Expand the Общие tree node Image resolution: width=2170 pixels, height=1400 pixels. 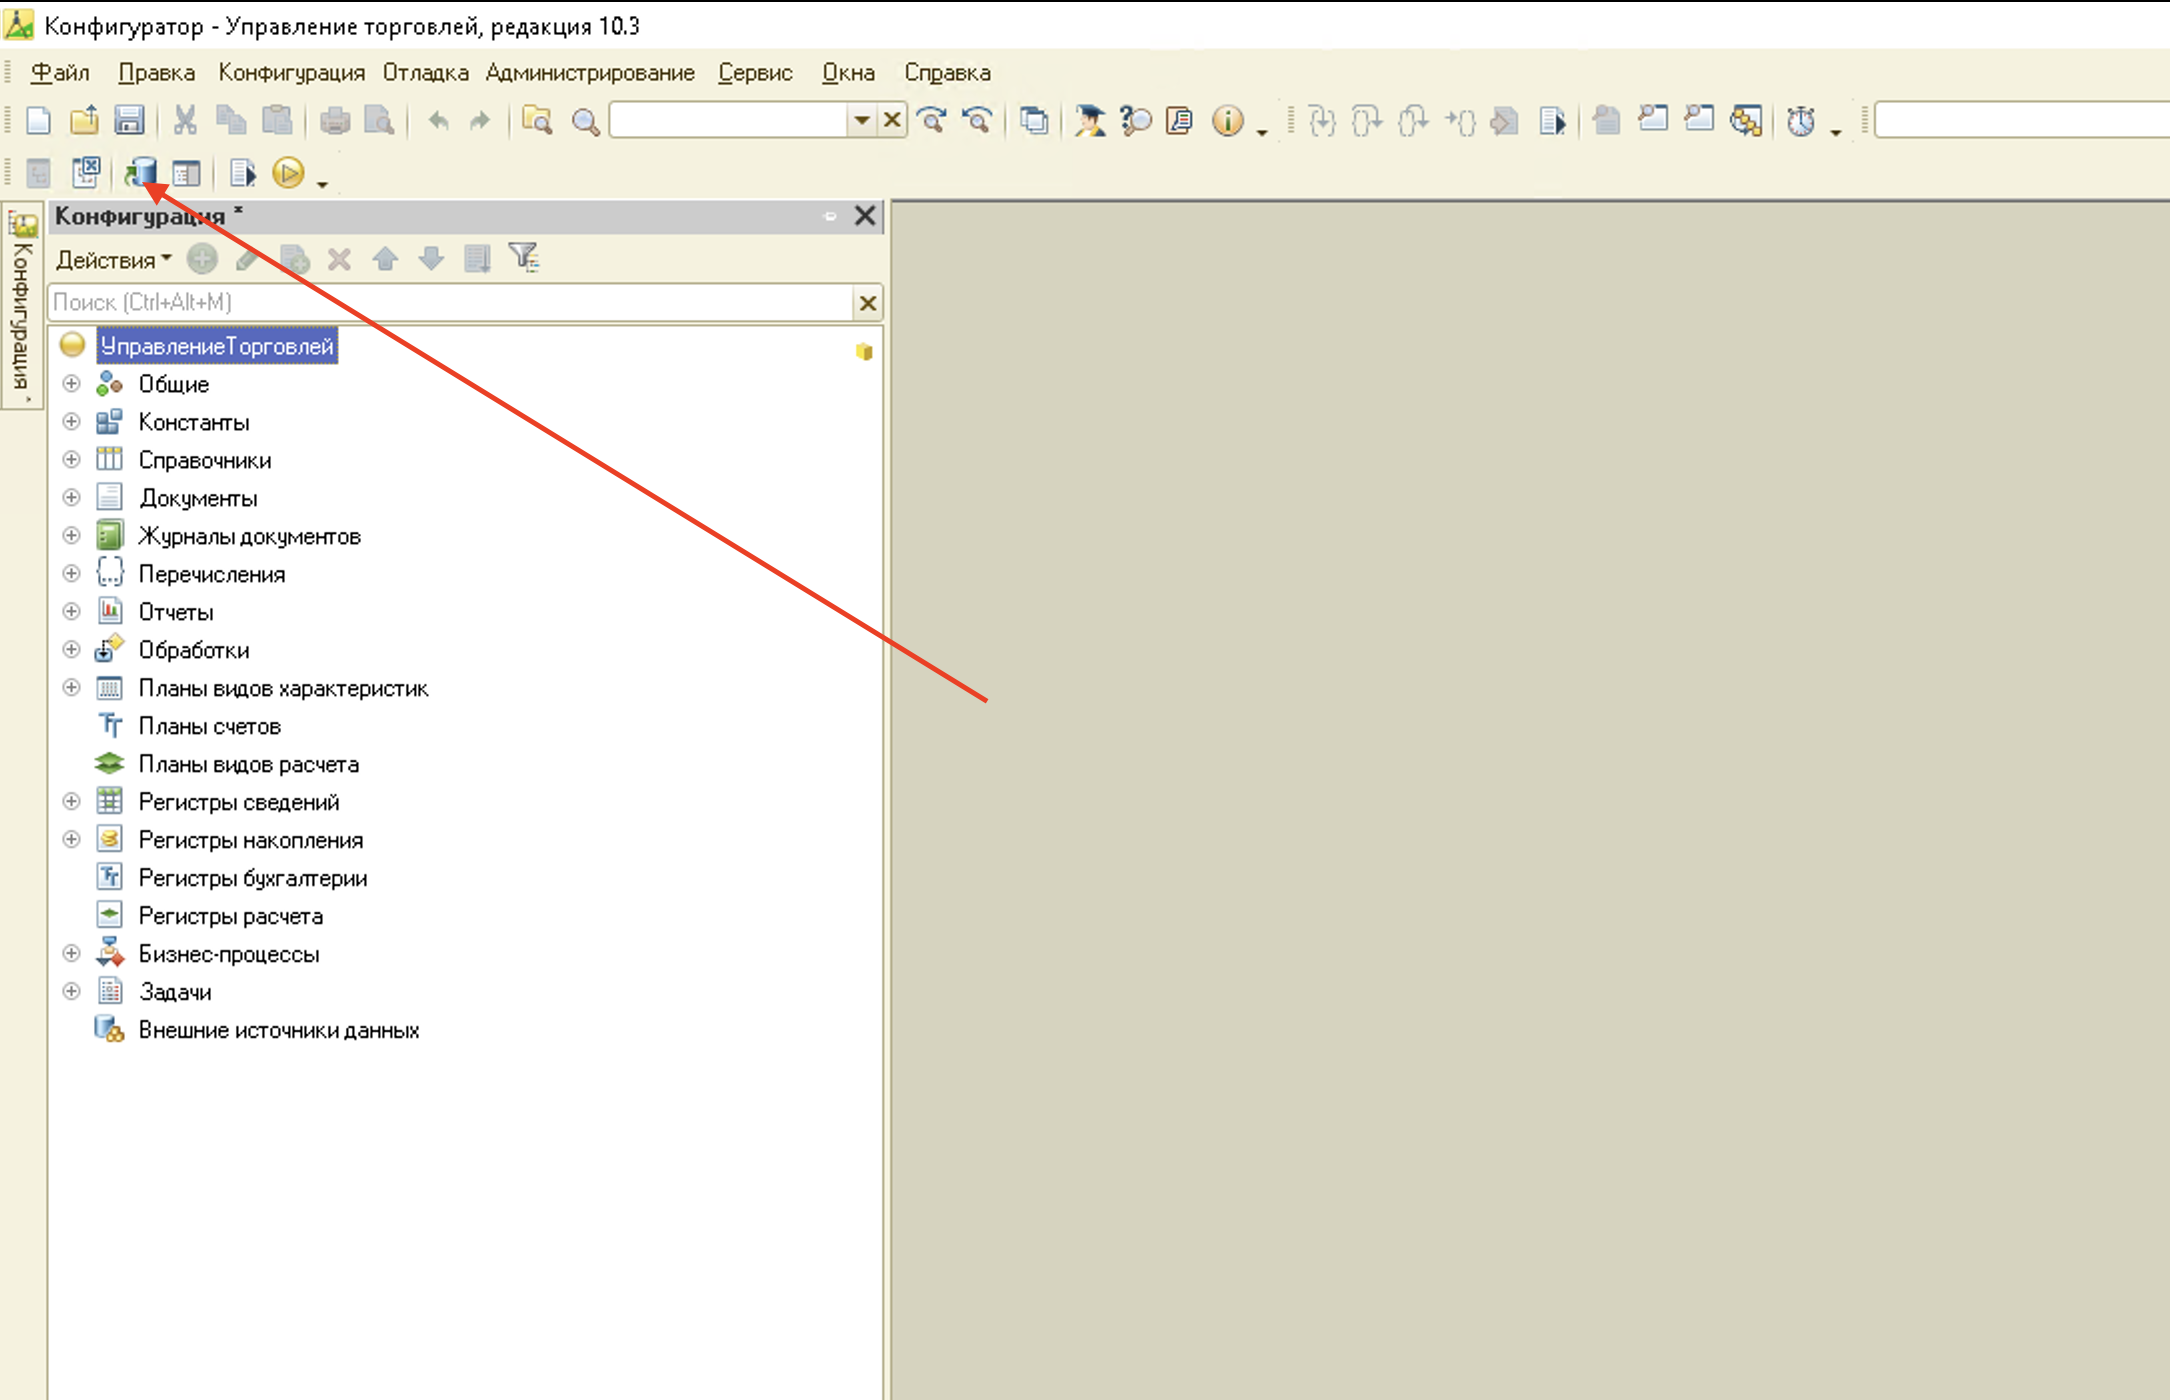tap(71, 384)
